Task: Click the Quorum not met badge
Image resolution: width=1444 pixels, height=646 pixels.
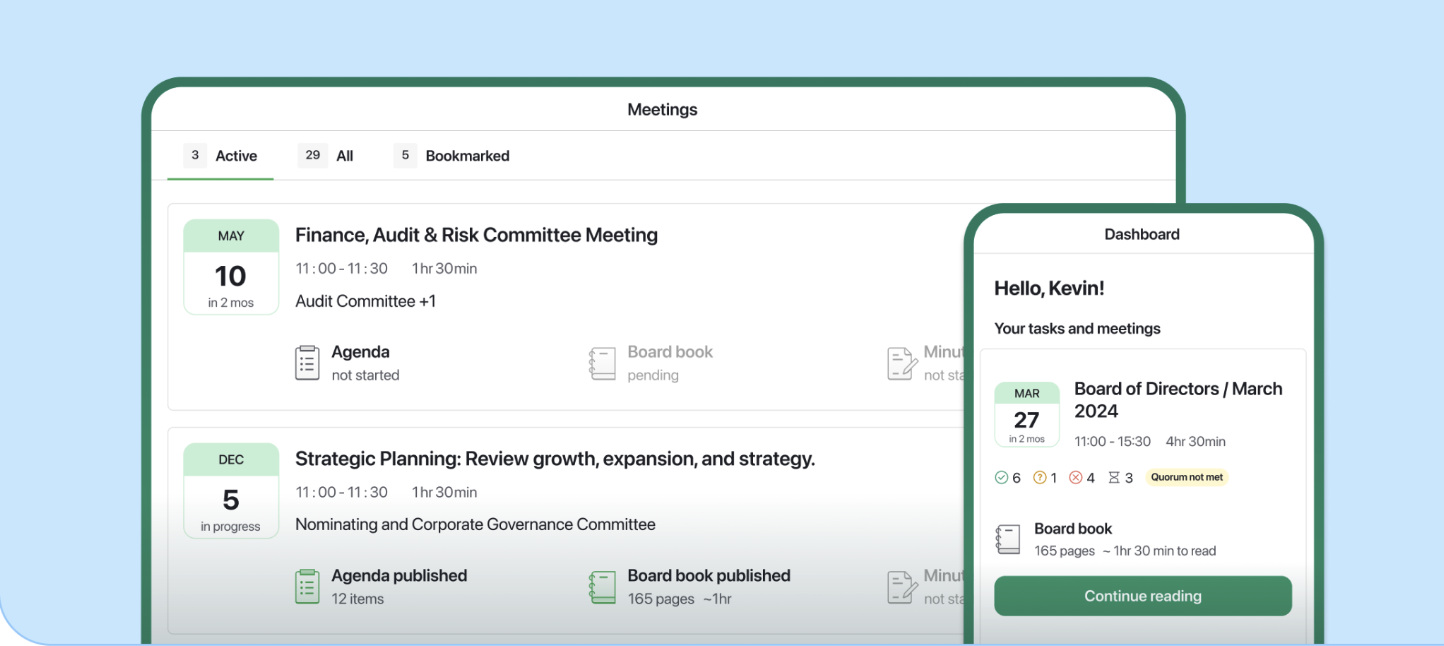Action: 1186,478
